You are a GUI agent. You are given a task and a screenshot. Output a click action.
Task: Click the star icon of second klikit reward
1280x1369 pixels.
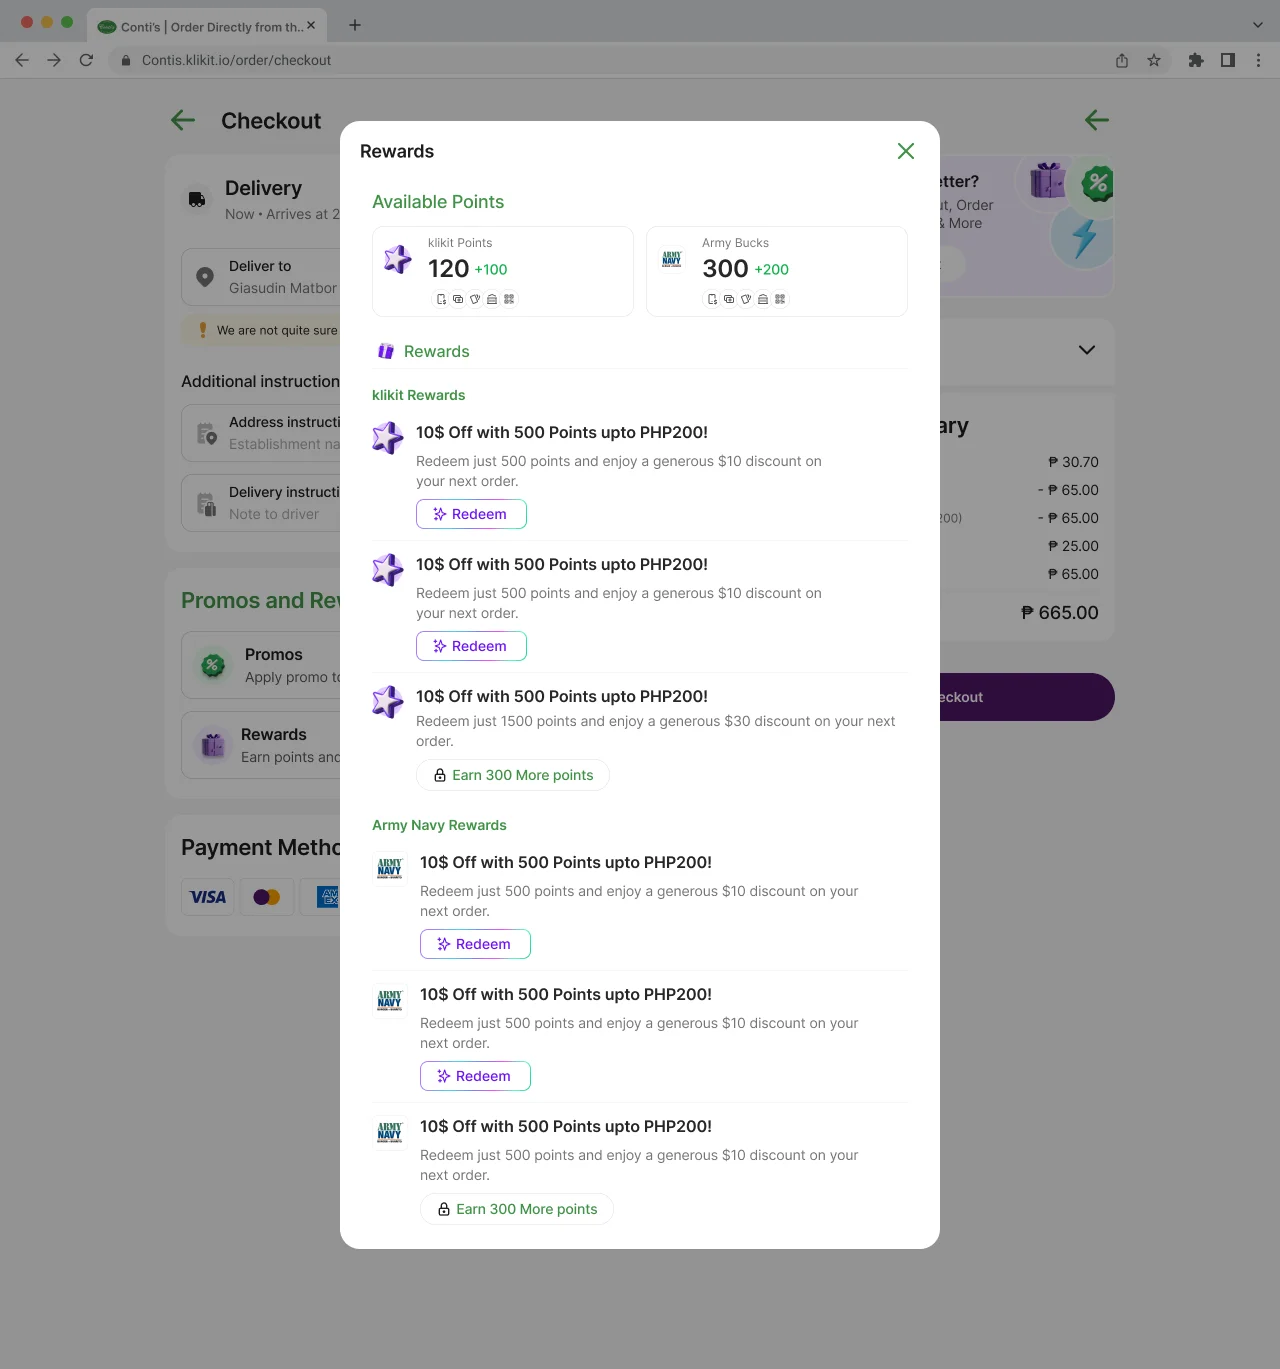pyautogui.click(x=388, y=569)
